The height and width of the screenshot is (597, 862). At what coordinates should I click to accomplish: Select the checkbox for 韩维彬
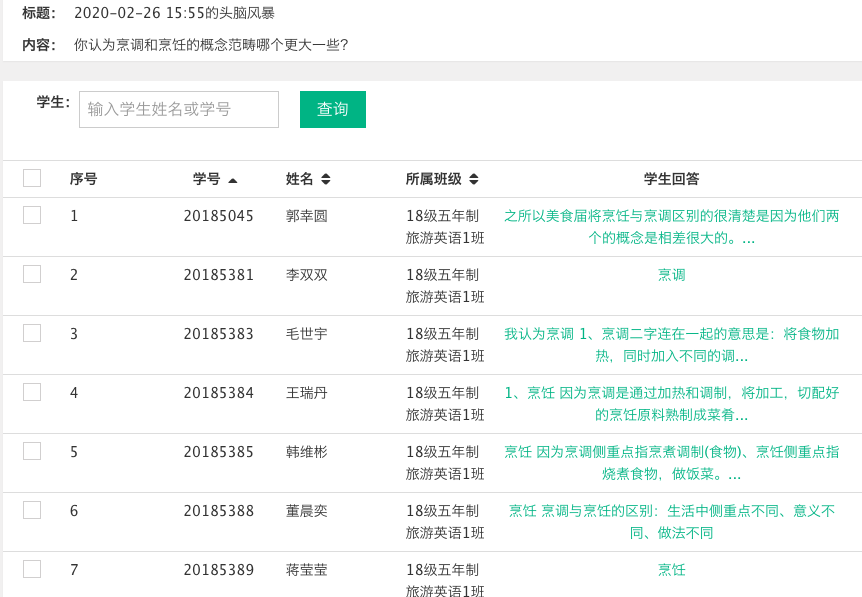coord(32,451)
